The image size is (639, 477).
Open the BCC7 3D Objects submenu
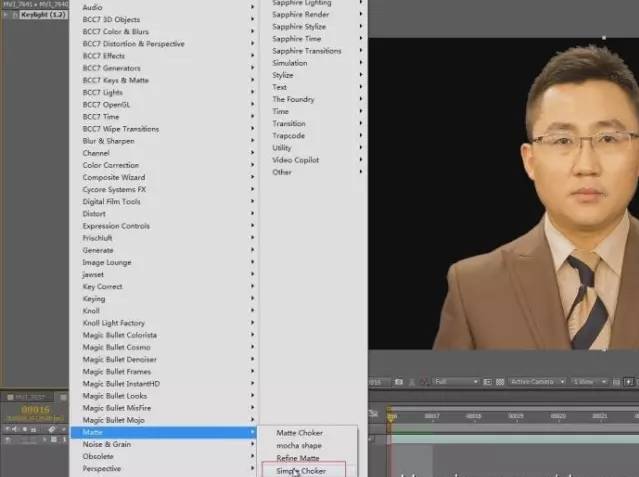(163, 20)
